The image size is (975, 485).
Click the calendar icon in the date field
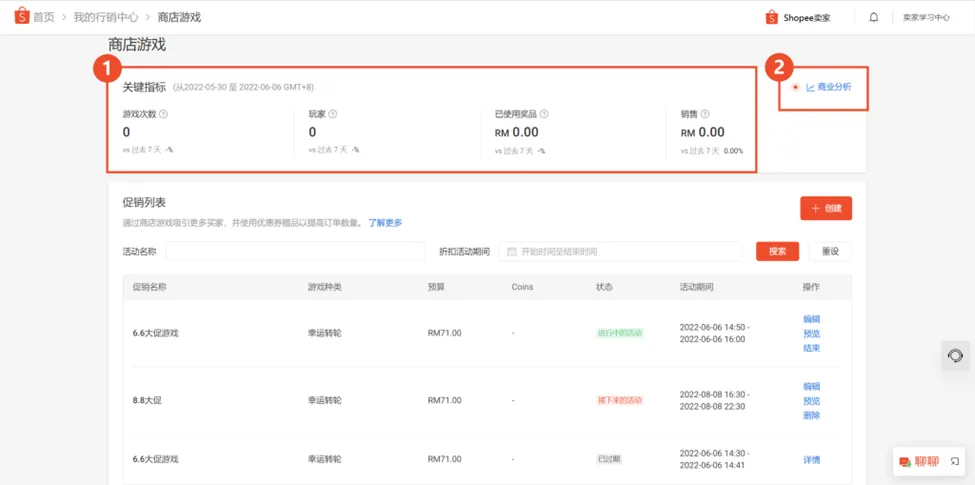click(512, 252)
